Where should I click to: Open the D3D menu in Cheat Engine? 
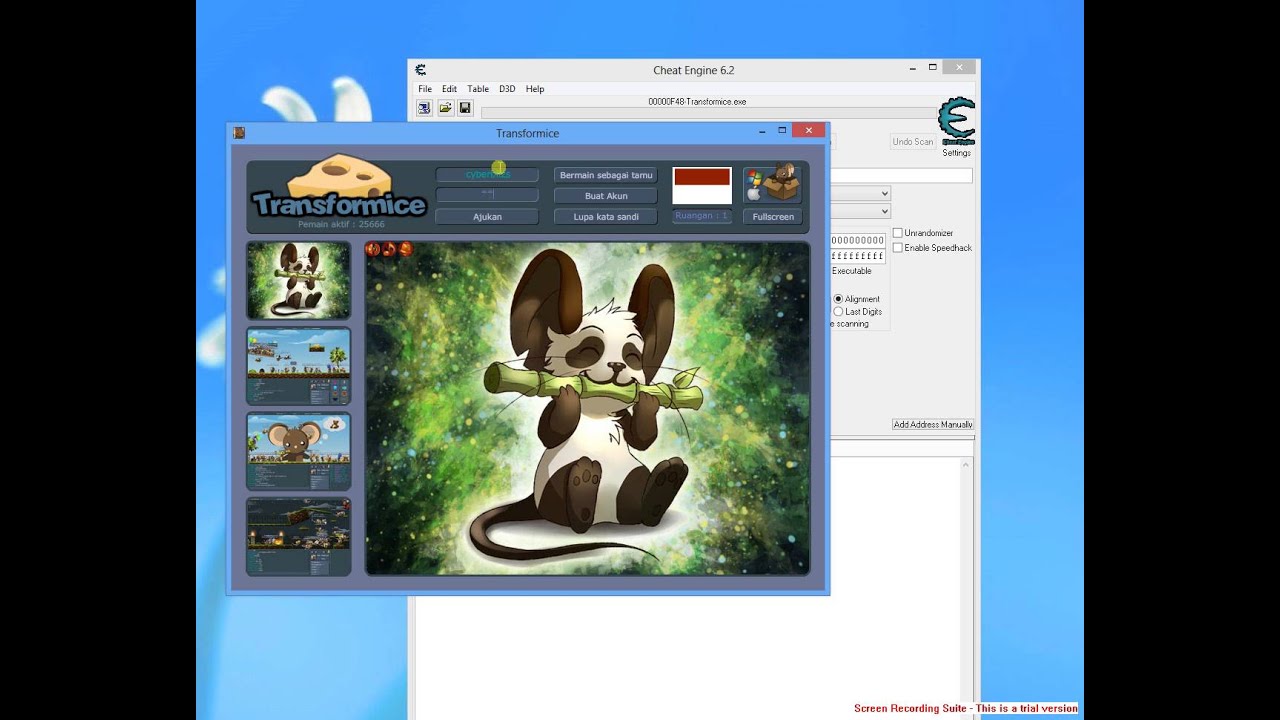(507, 89)
